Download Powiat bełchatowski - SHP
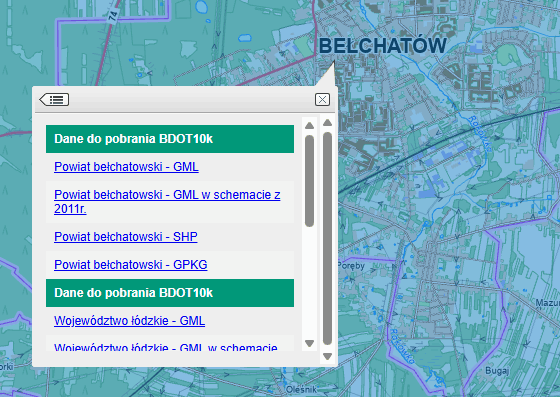The image size is (560, 397). [x=126, y=237]
